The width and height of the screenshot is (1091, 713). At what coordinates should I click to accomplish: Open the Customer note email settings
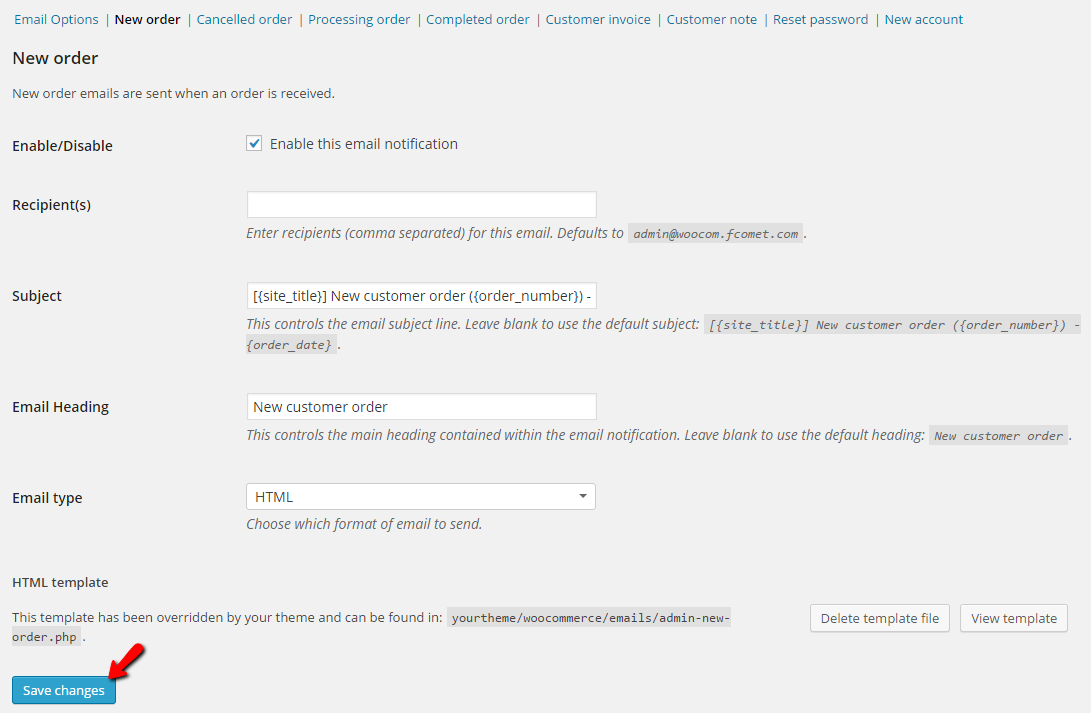point(711,19)
